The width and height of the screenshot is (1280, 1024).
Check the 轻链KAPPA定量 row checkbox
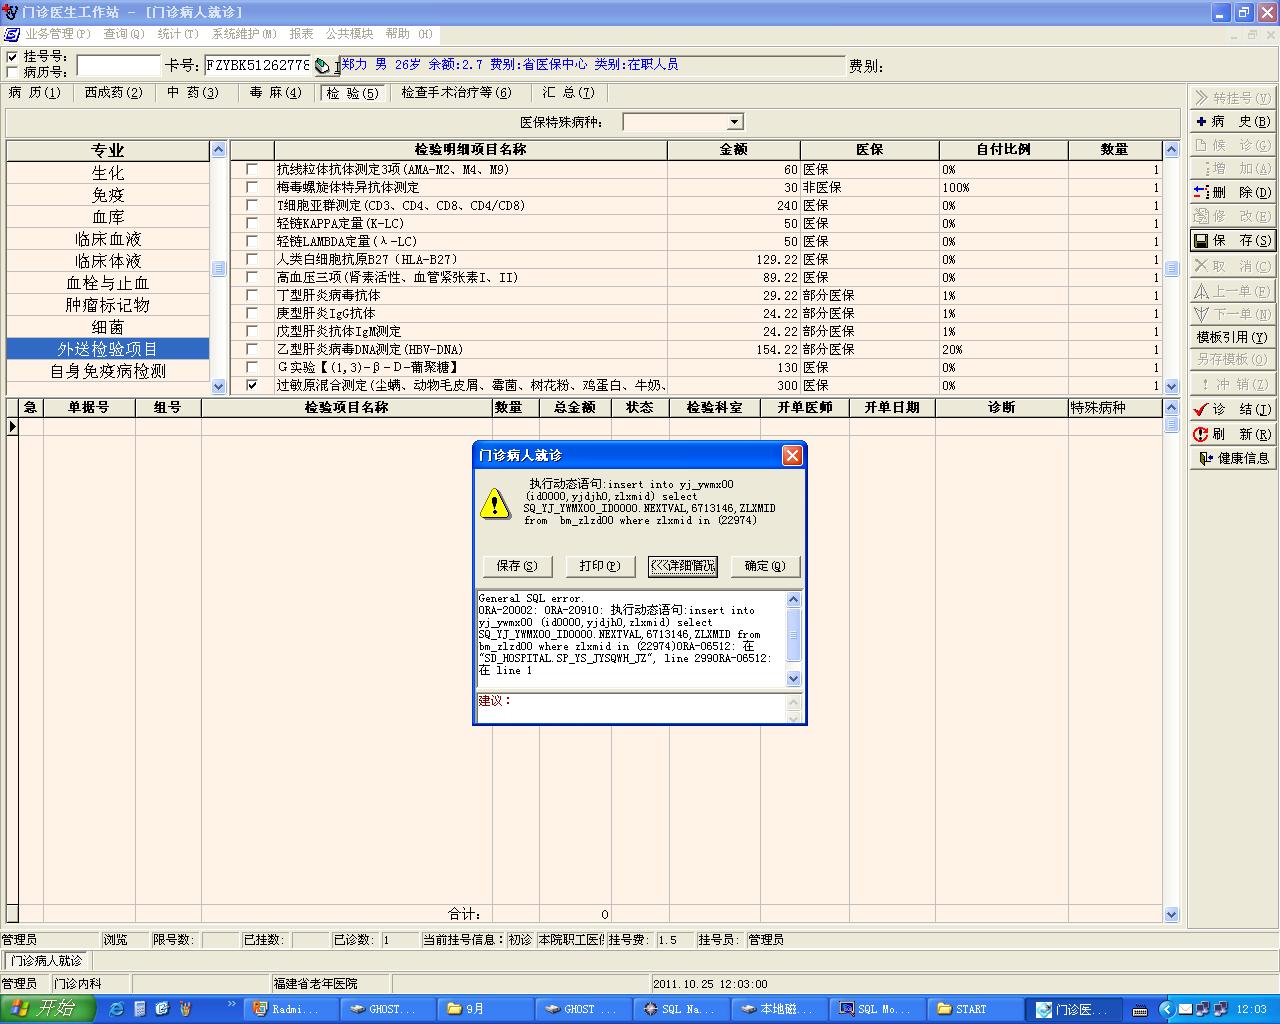252,224
